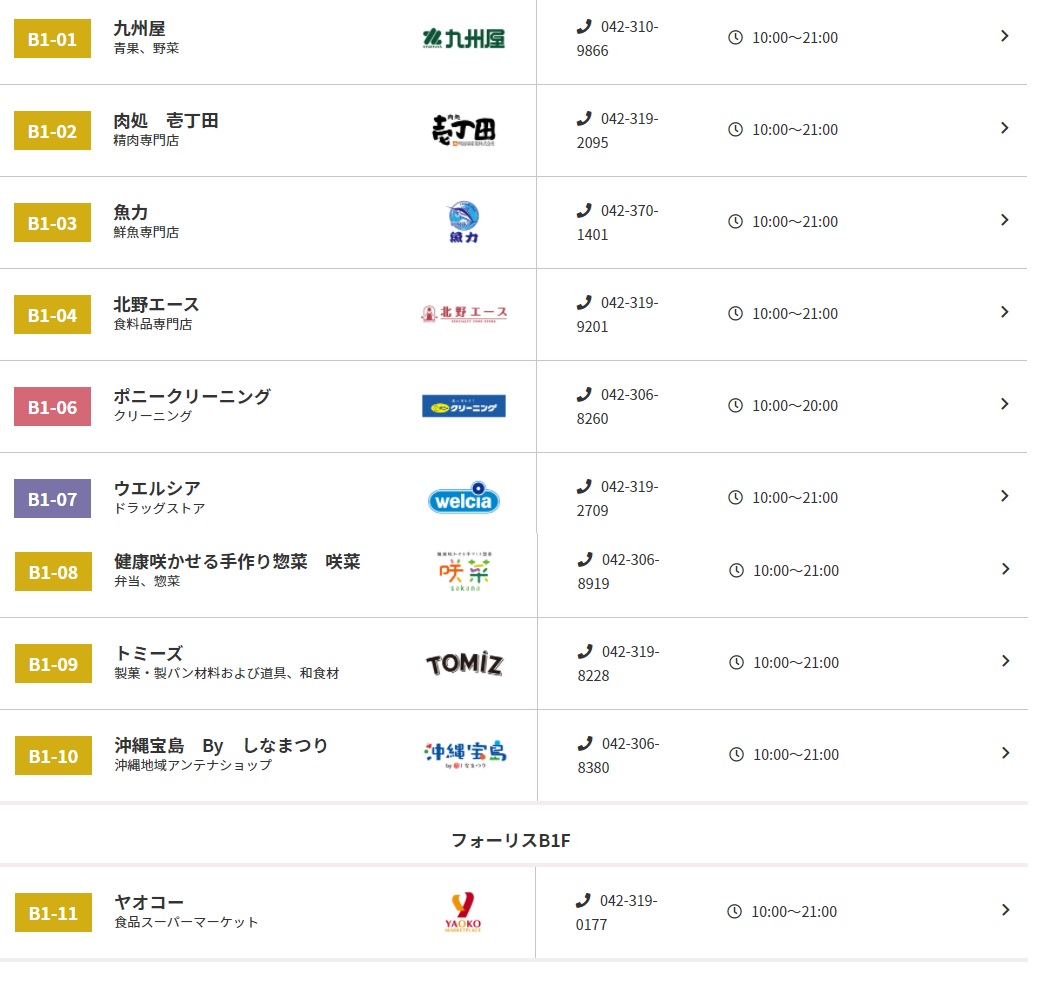Open the ウエルシア shop link
This screenshot has width=1060, height=988.
coord(157,488)
